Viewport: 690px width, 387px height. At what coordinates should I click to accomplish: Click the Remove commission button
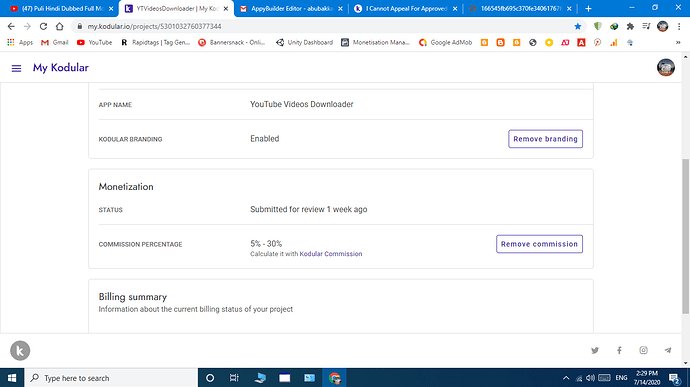coord(539,244)
